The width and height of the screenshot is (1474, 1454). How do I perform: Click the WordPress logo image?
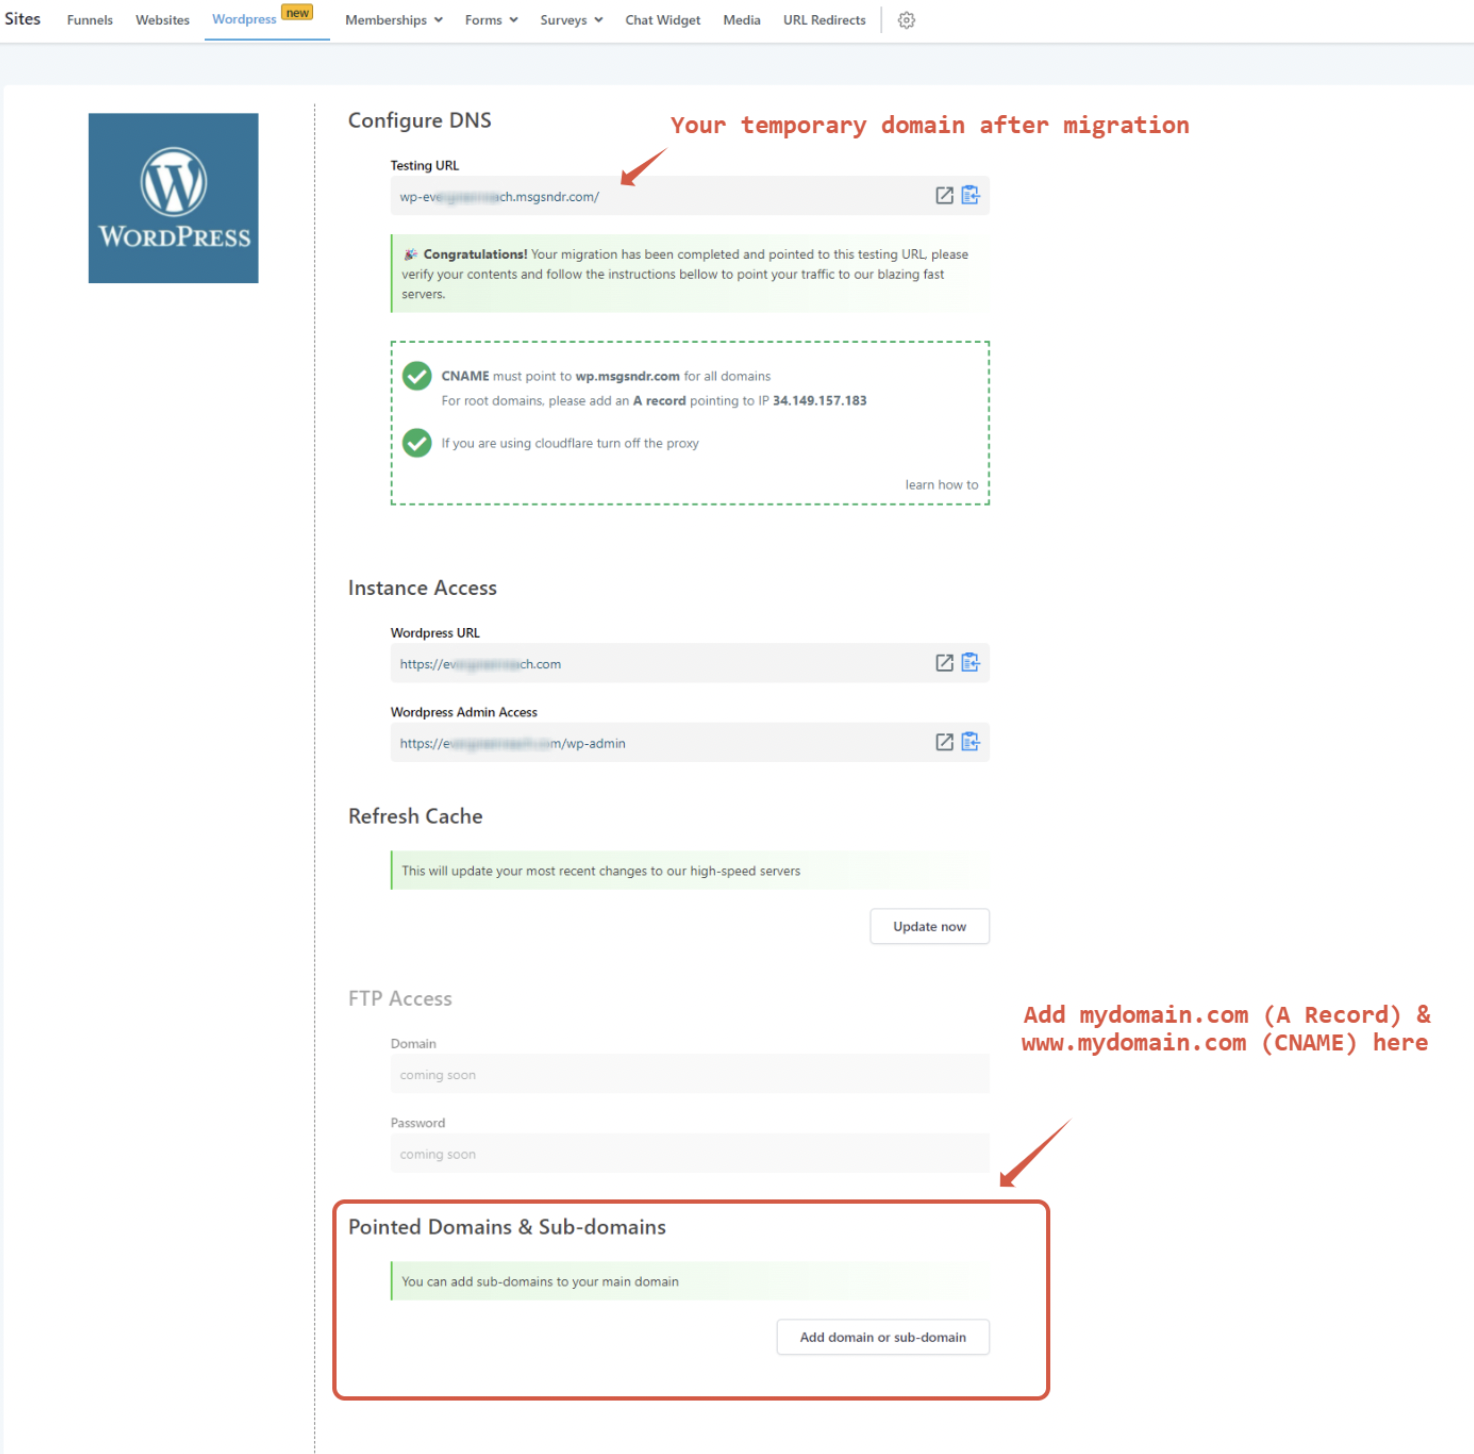(173, 198)
